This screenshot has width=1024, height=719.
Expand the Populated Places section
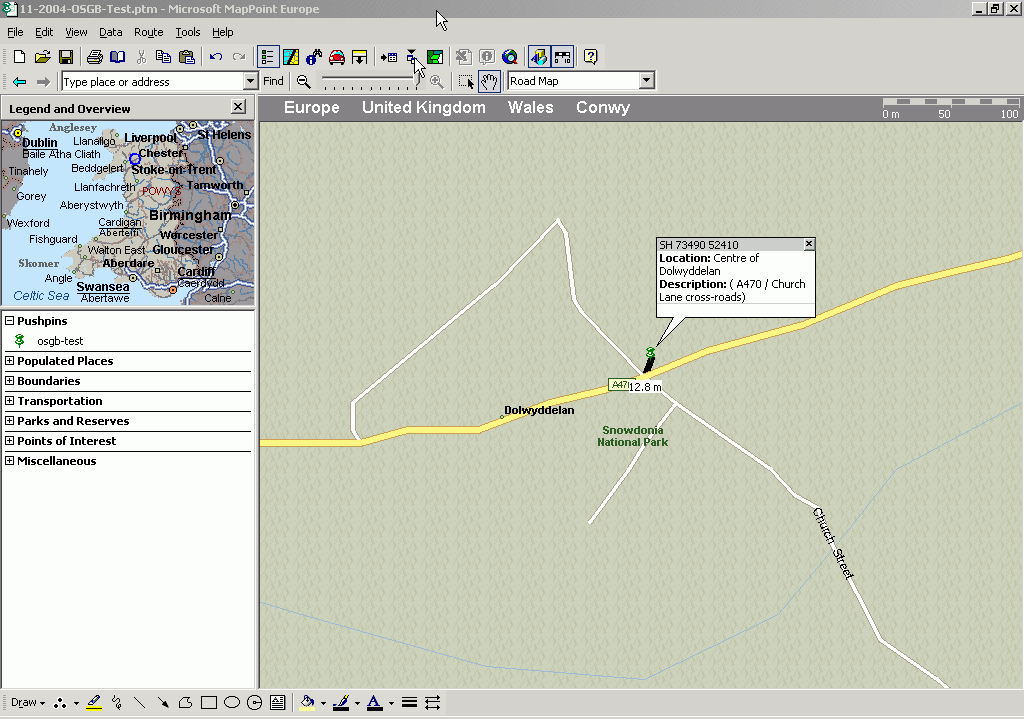pos(10,361)
